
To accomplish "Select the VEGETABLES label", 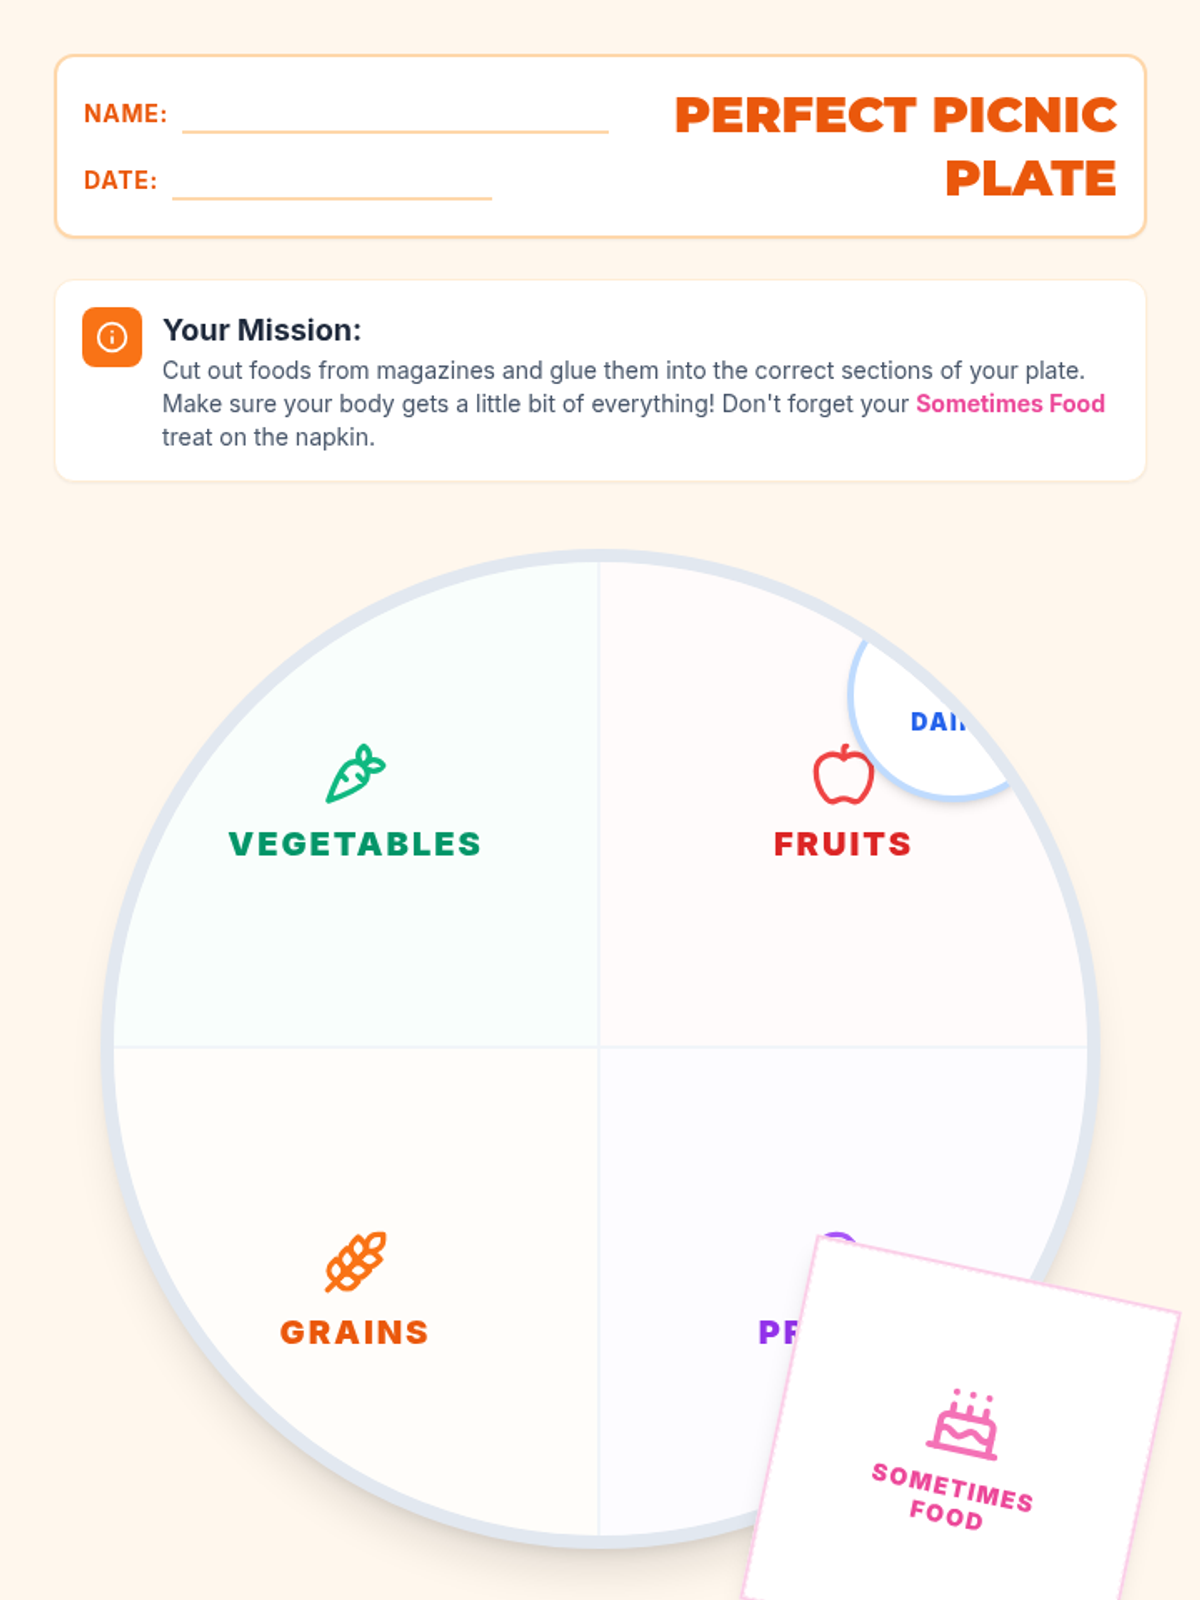I will coord(355,844).
